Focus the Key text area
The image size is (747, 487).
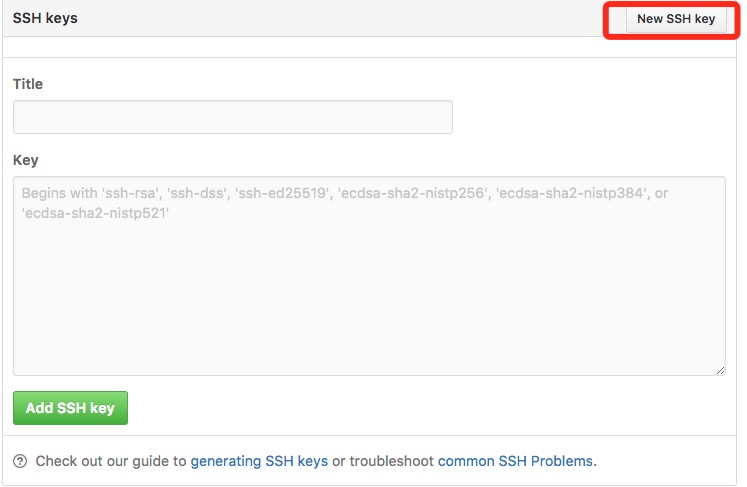(x=369, y=276)
